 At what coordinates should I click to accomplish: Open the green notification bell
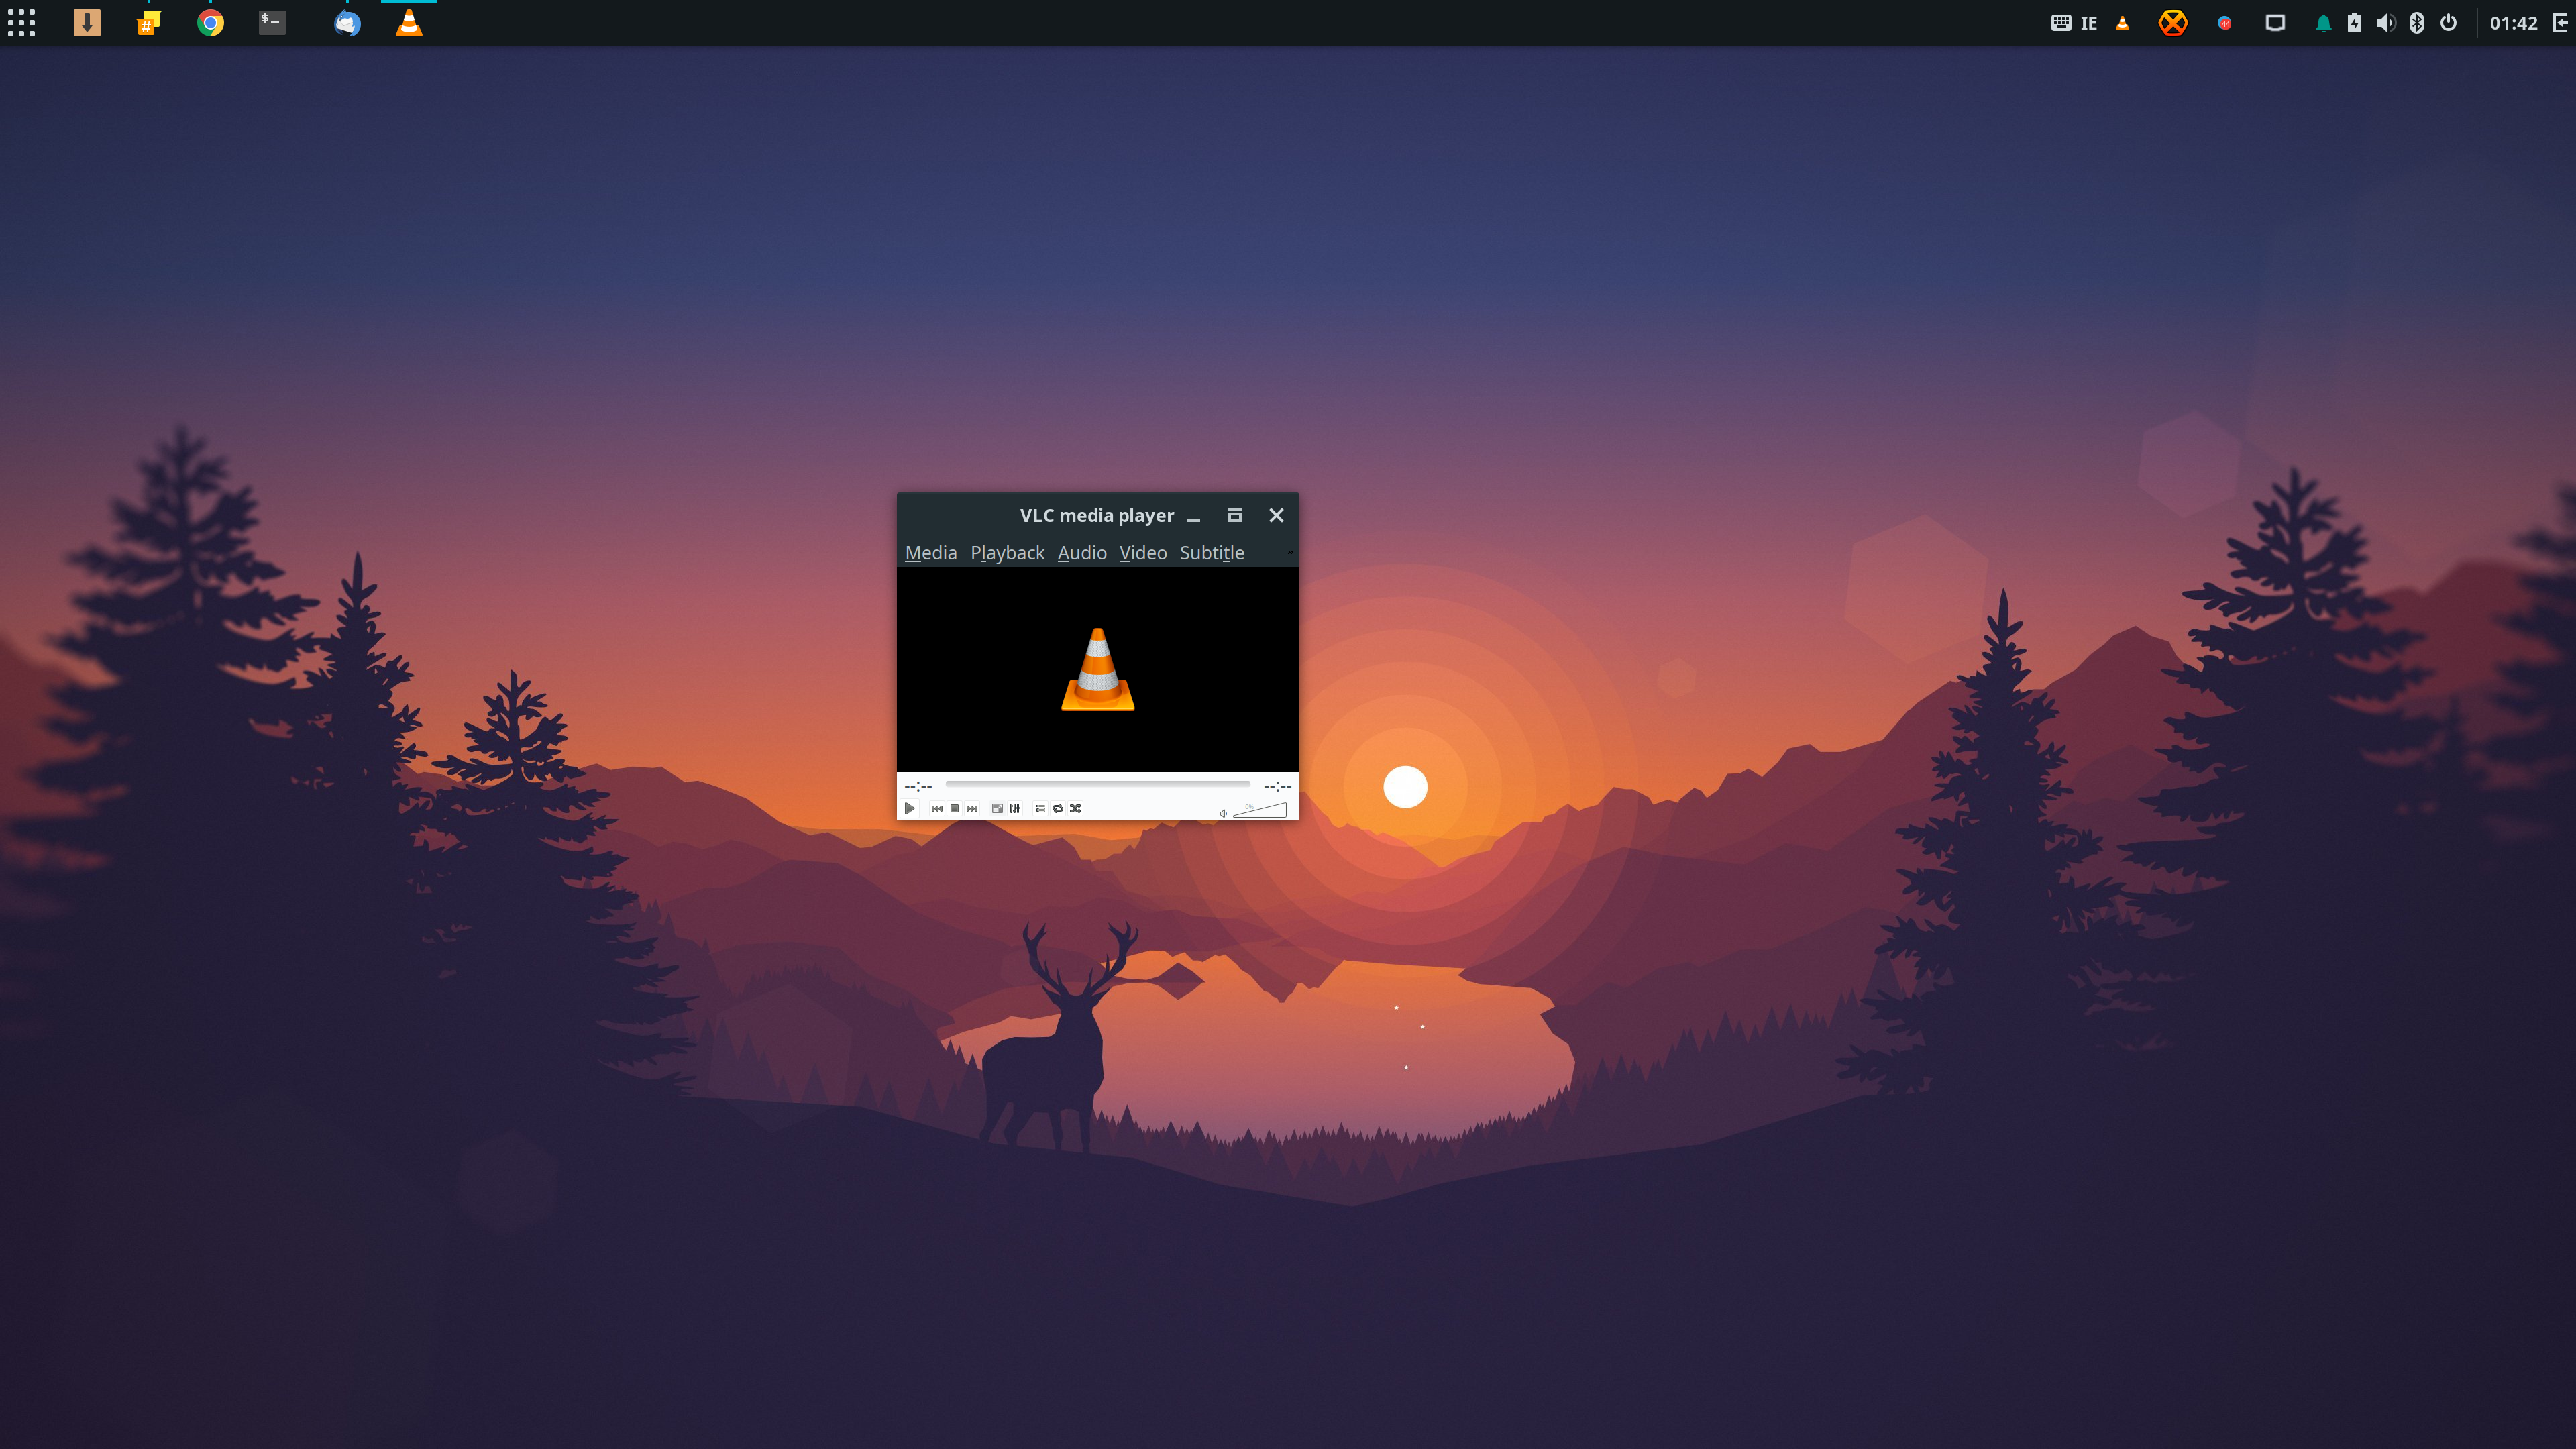[2323, 23]
